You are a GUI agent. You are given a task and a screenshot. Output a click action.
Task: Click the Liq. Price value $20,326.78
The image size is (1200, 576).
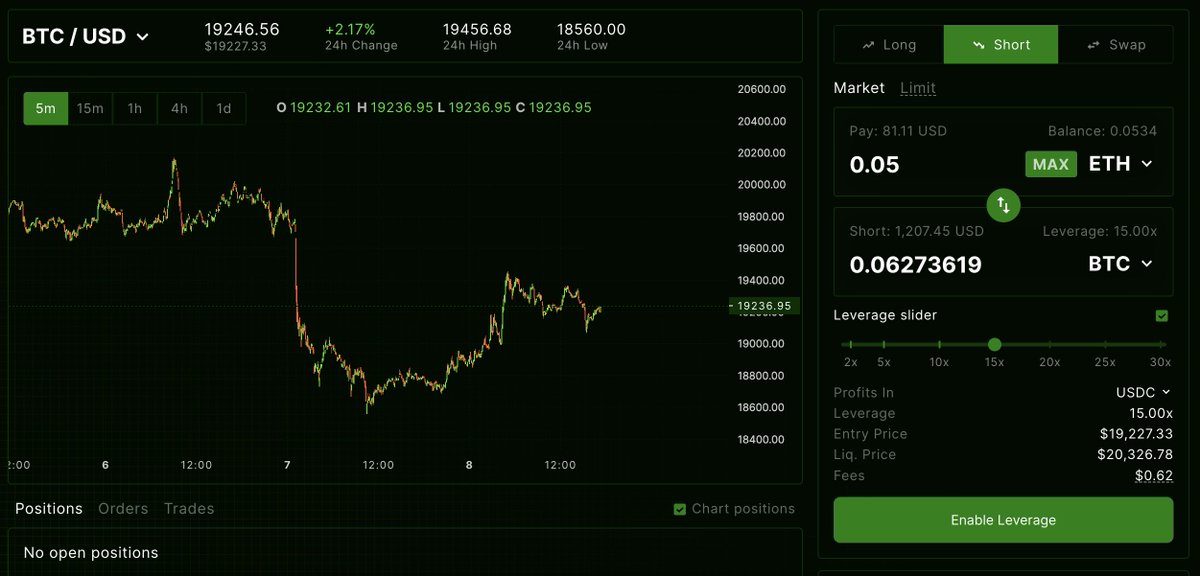[x=1135, y=454]
